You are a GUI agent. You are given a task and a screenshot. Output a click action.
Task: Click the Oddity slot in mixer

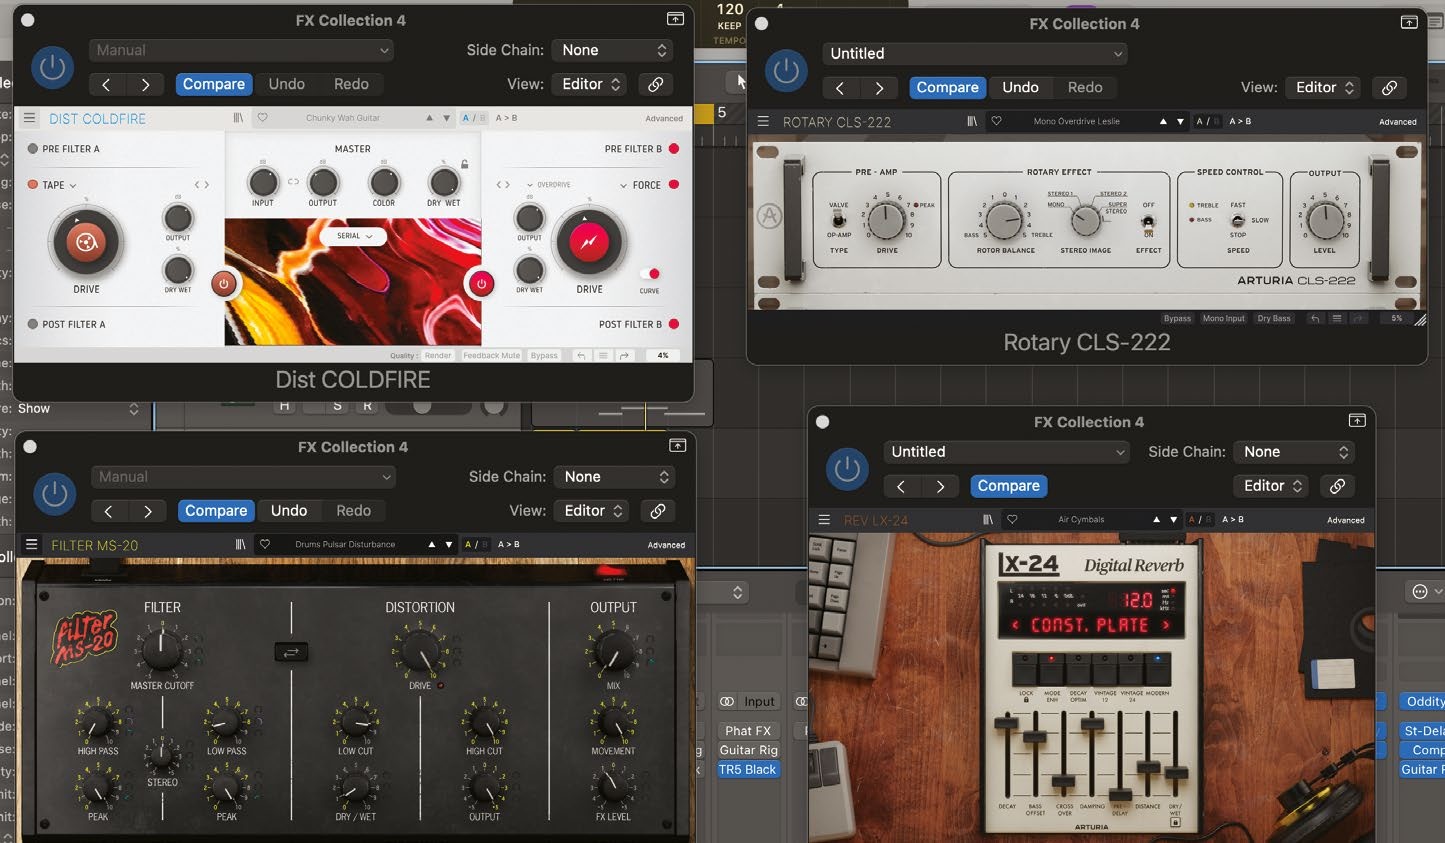[x=1423, y=702]
